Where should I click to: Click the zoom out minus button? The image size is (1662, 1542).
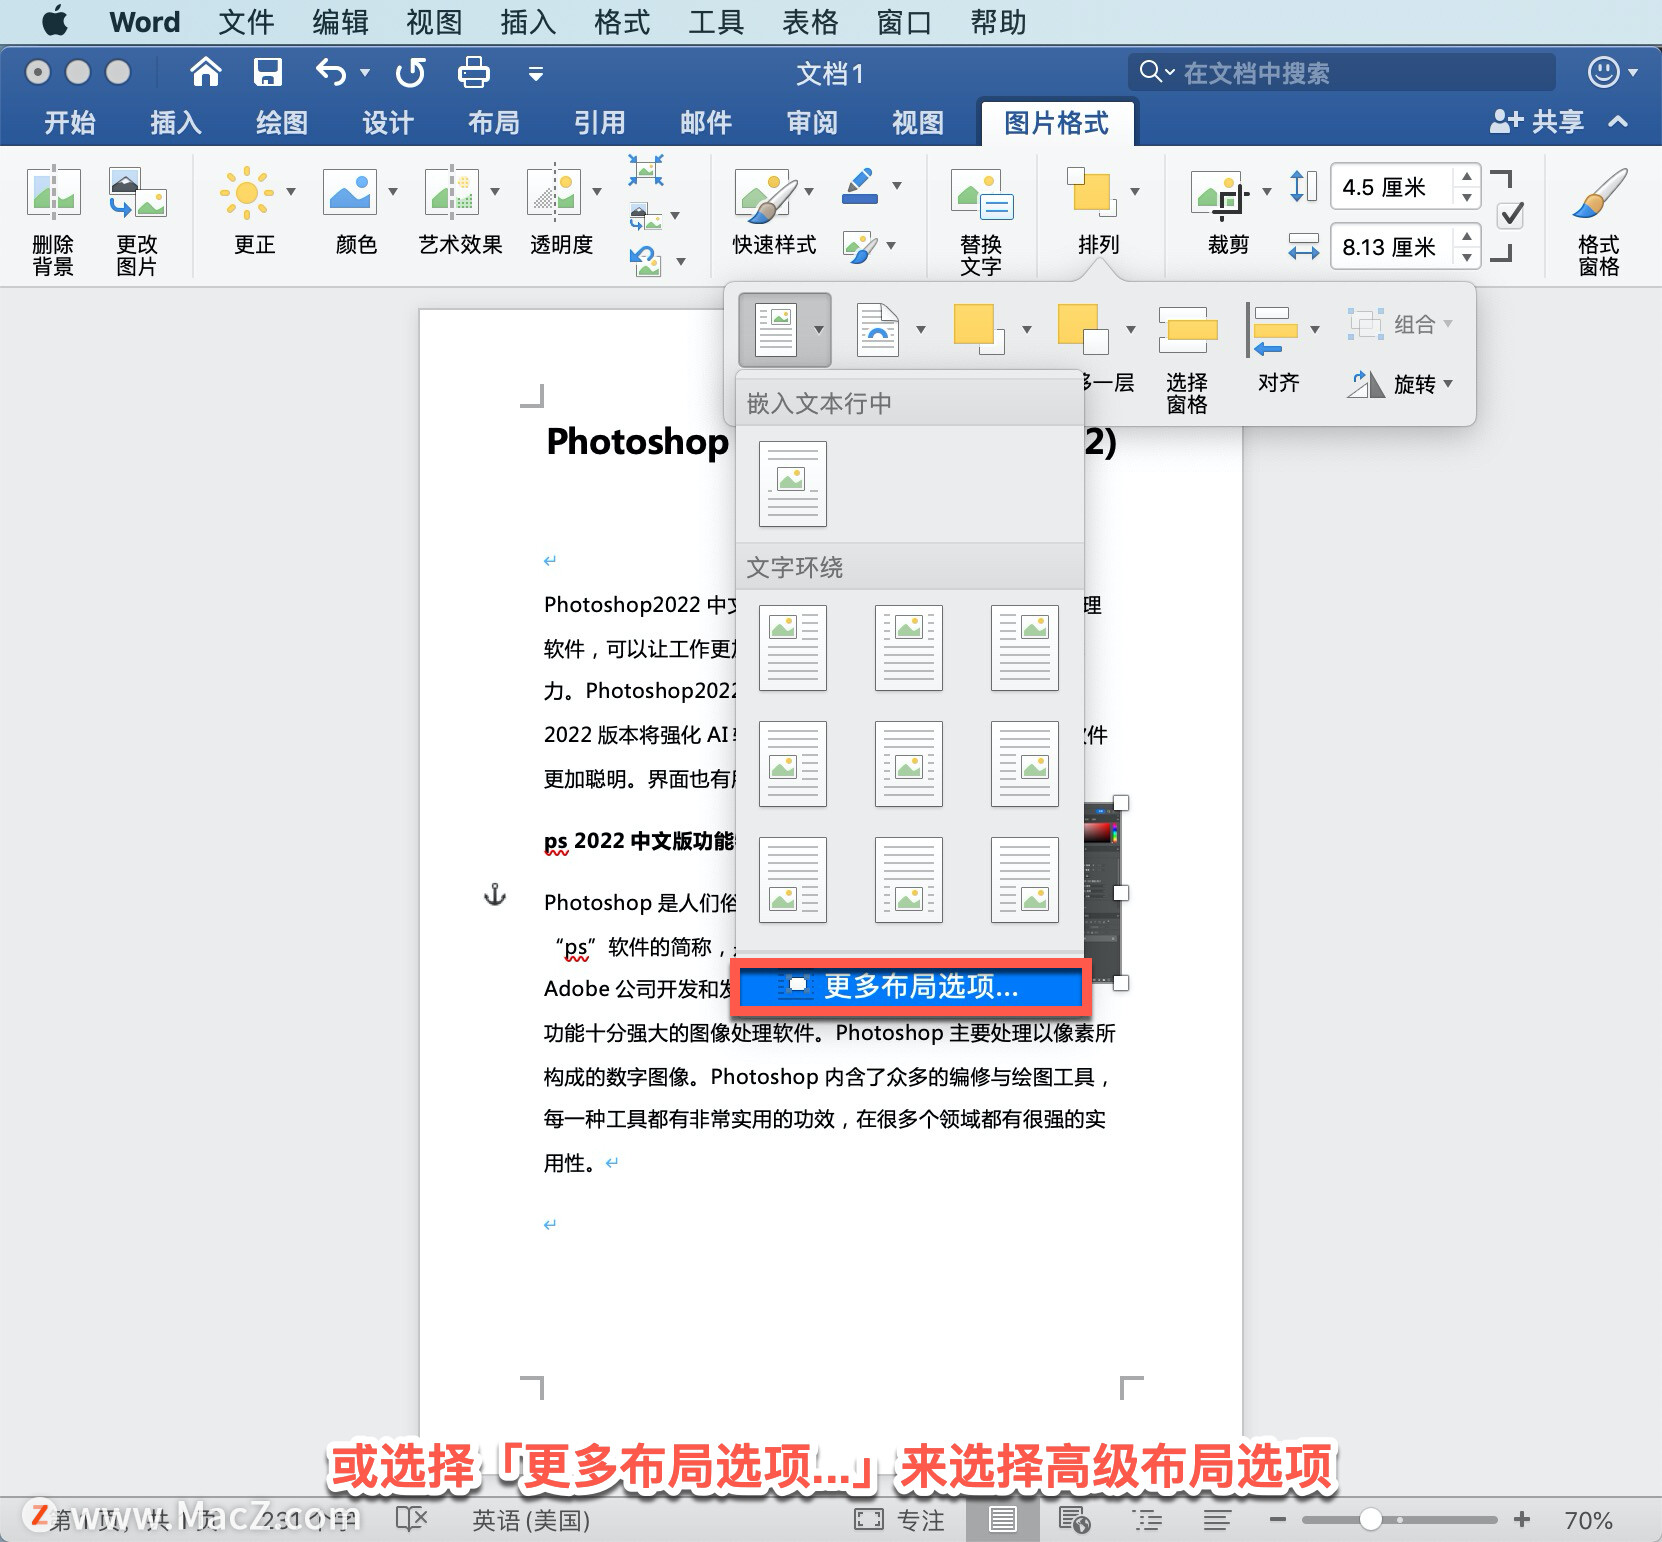(x=1277, y=1520)
